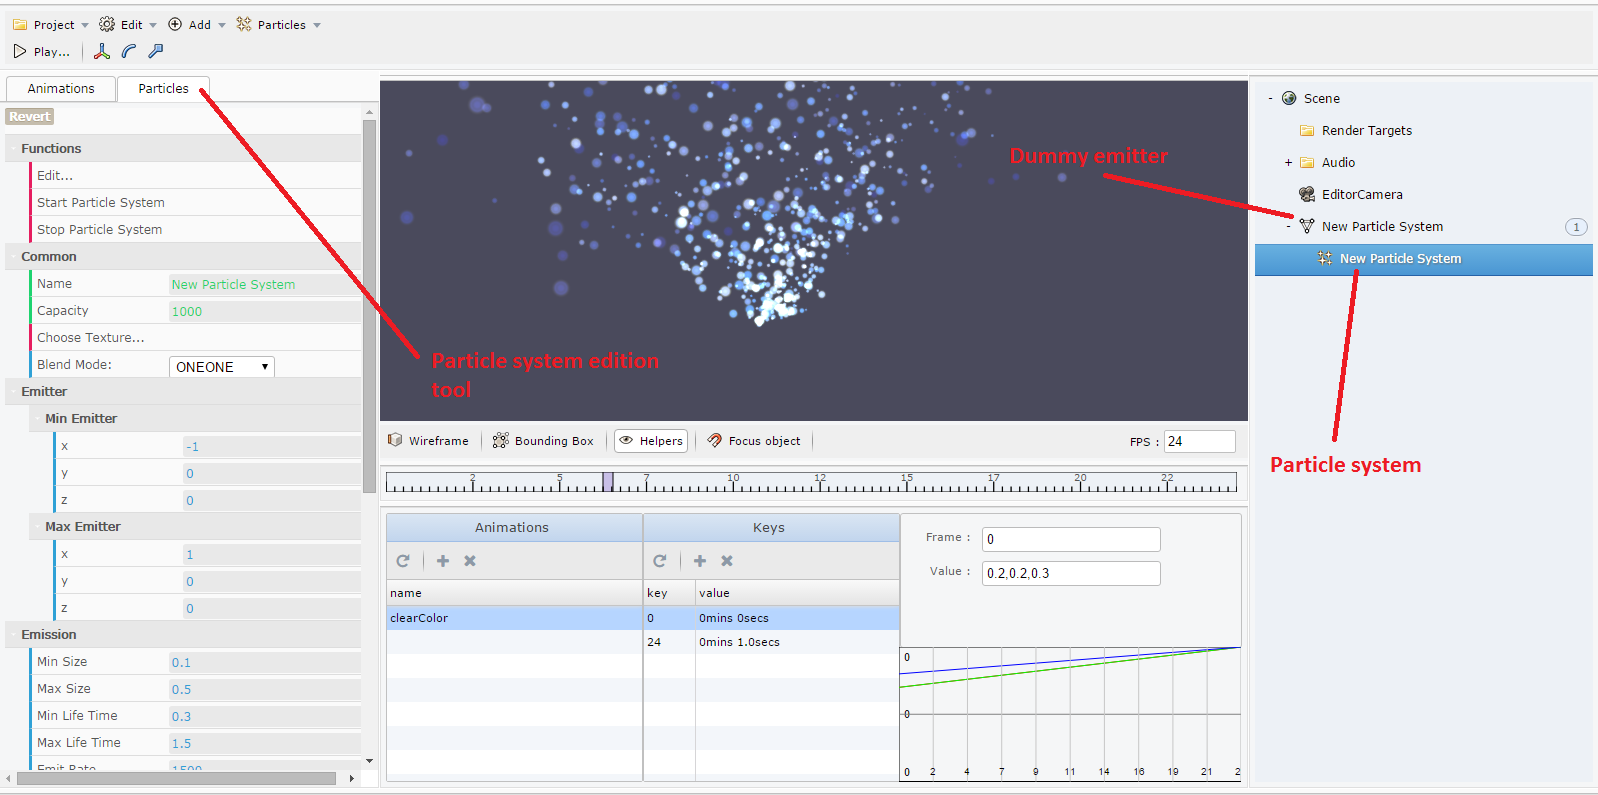This screenshot has height=795, width=1598.
Task: Open the Blend Mode ONEONE dropdown
Action: click(x=221, y=367)
